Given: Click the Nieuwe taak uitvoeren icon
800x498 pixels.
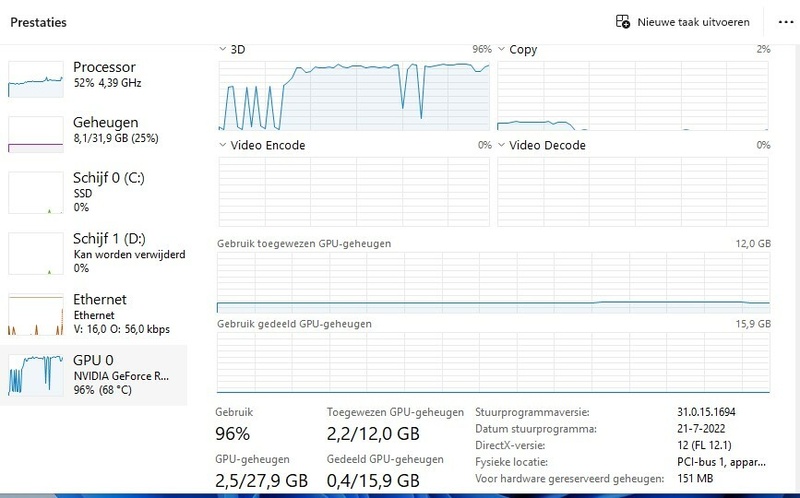Looking at the screenshot, I should tap(622, 21).
